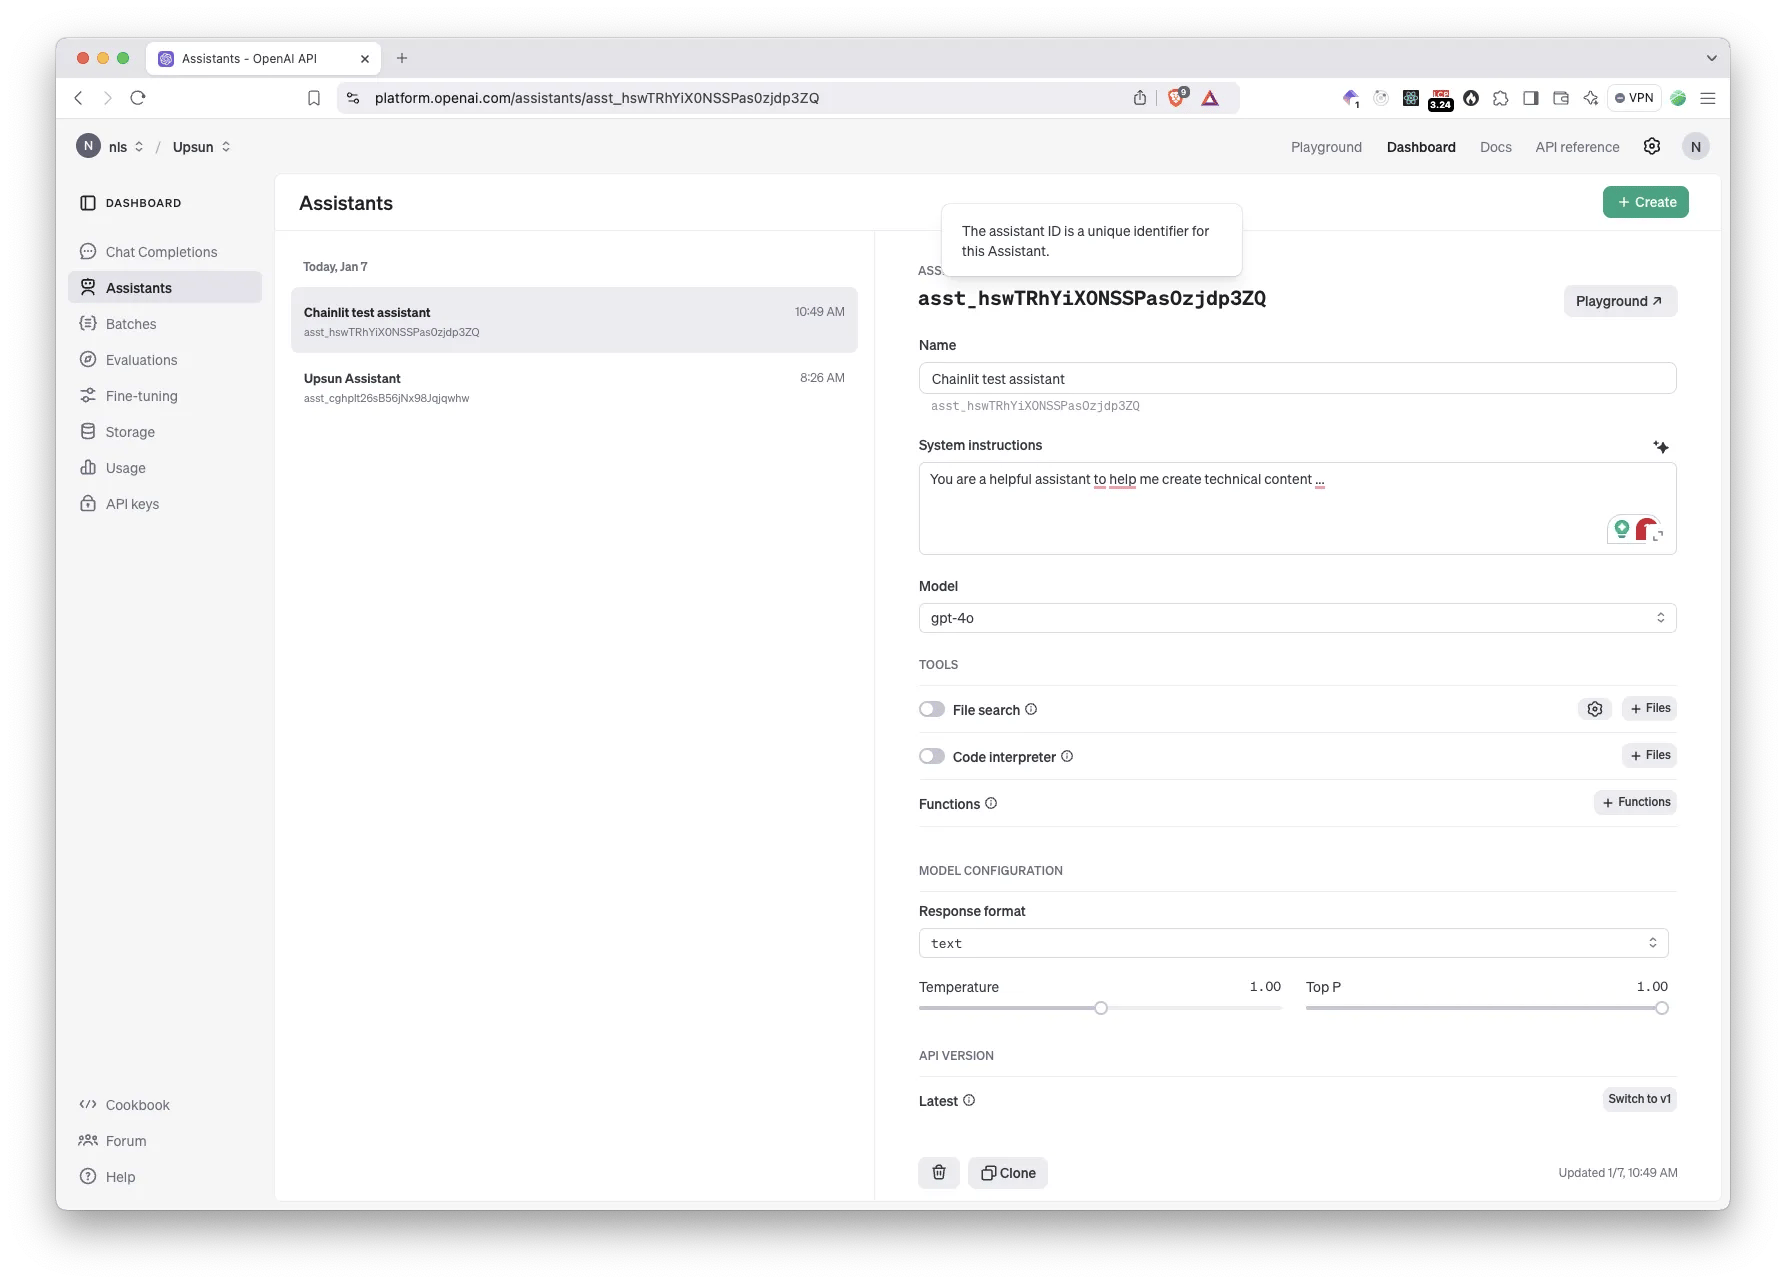Add Files to Code interpreter
This screenshot has height=1284, width=1786.
(x=1650, y=755)
